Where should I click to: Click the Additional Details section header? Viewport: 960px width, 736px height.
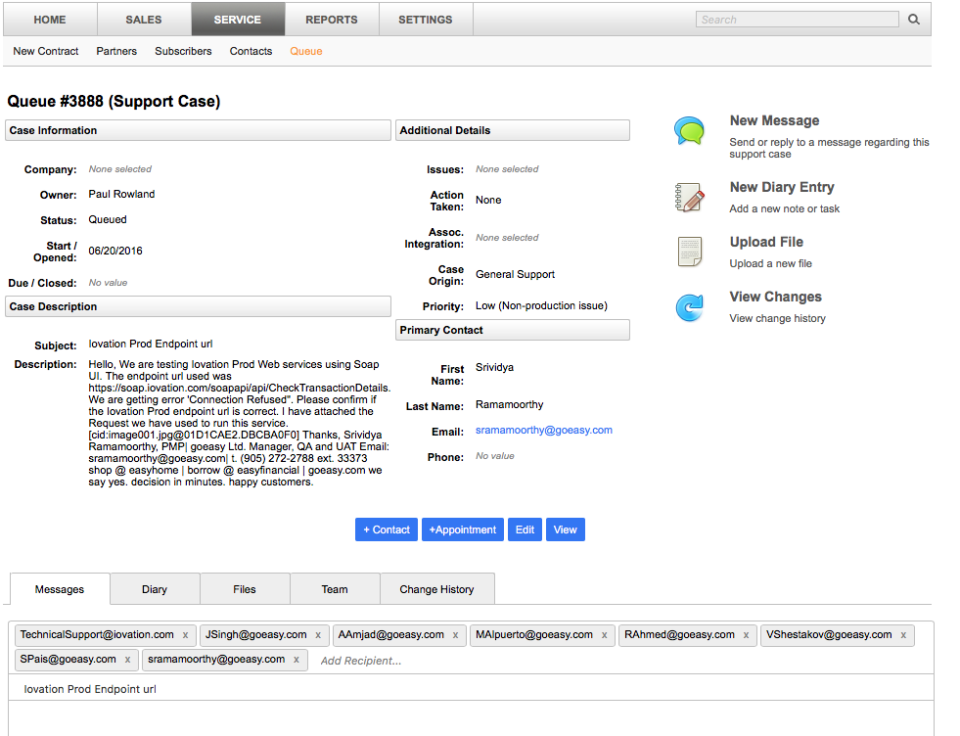[512, 130]
